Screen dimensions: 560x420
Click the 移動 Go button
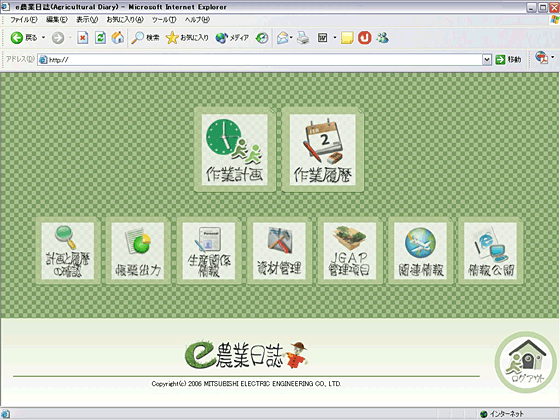coord(508,60)
